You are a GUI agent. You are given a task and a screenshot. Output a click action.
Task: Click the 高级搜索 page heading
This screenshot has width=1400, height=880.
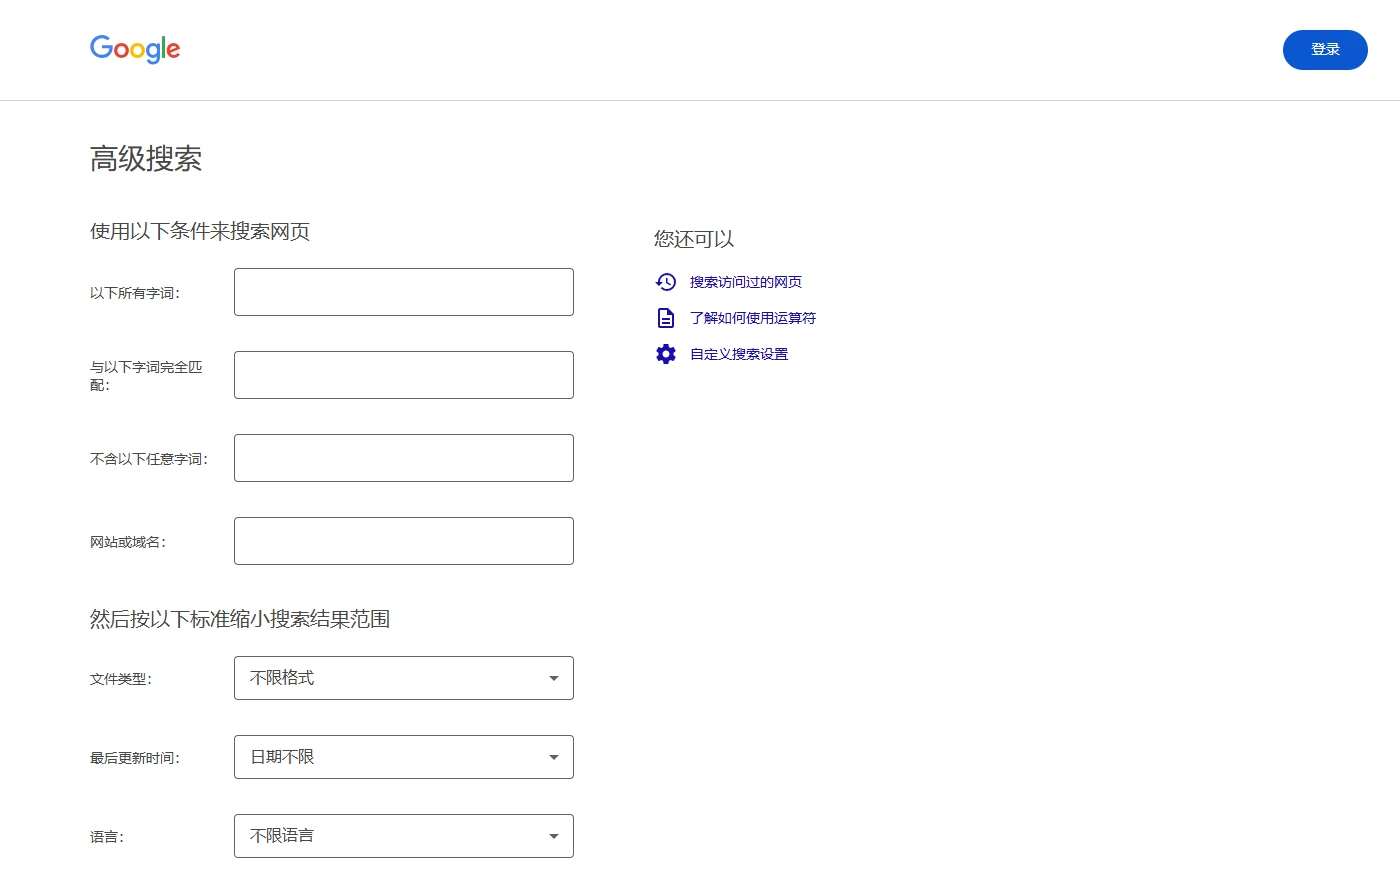coord(146,159)
